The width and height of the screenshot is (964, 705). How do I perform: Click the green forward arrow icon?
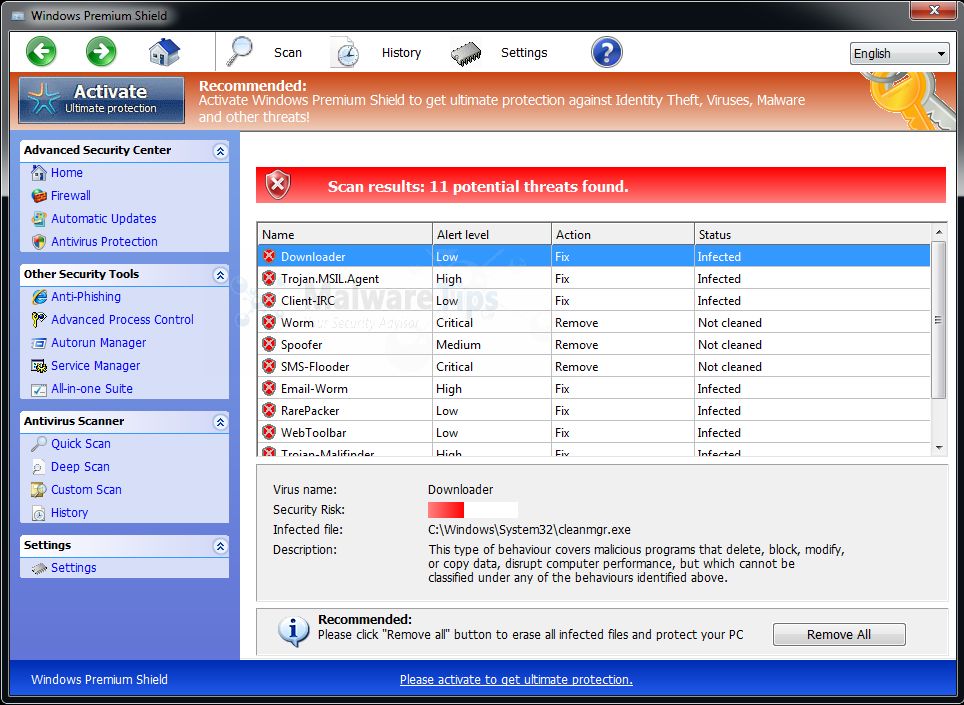click(101, 52)
